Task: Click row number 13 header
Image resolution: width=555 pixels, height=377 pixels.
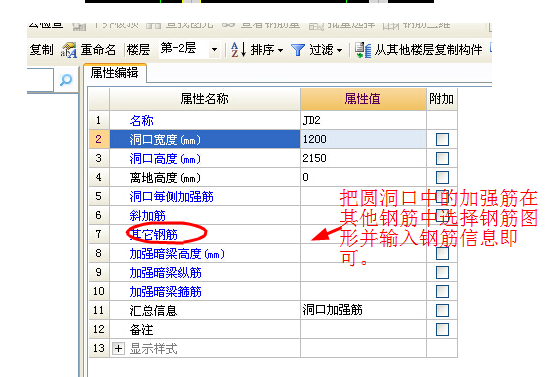Action: (x=99, y=349)
